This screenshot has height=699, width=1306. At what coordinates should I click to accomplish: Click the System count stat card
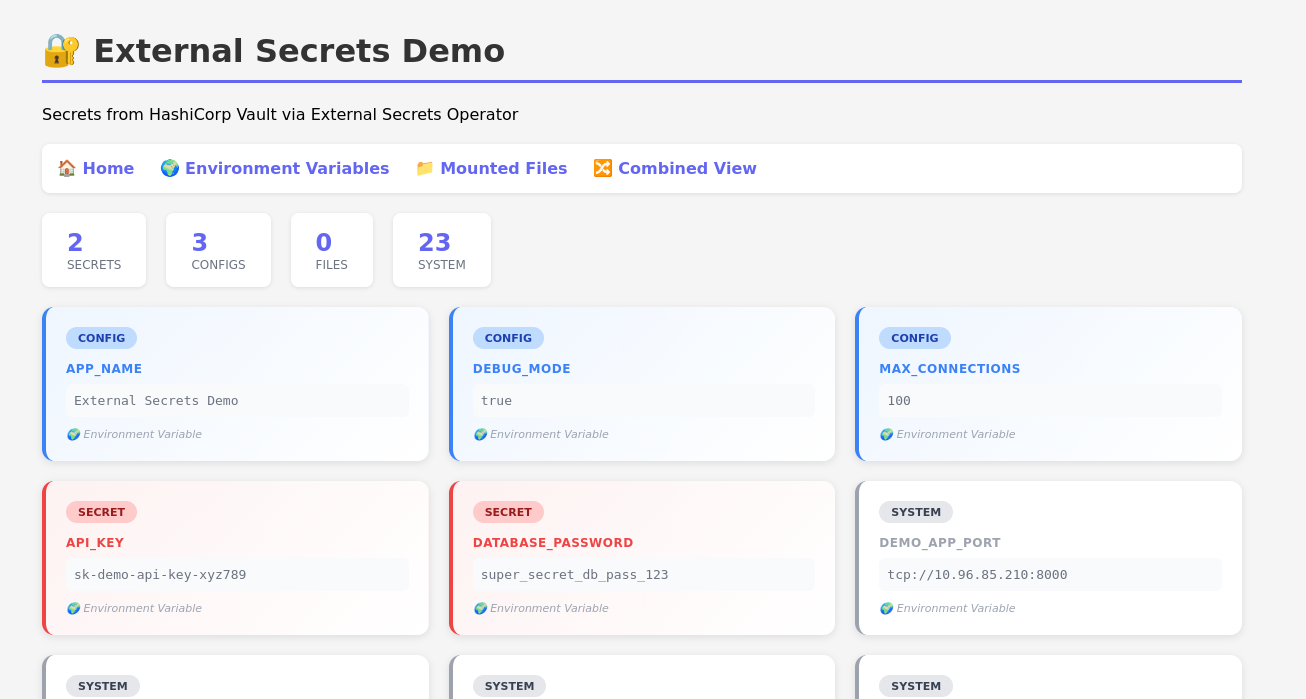(x=441, y=250)
